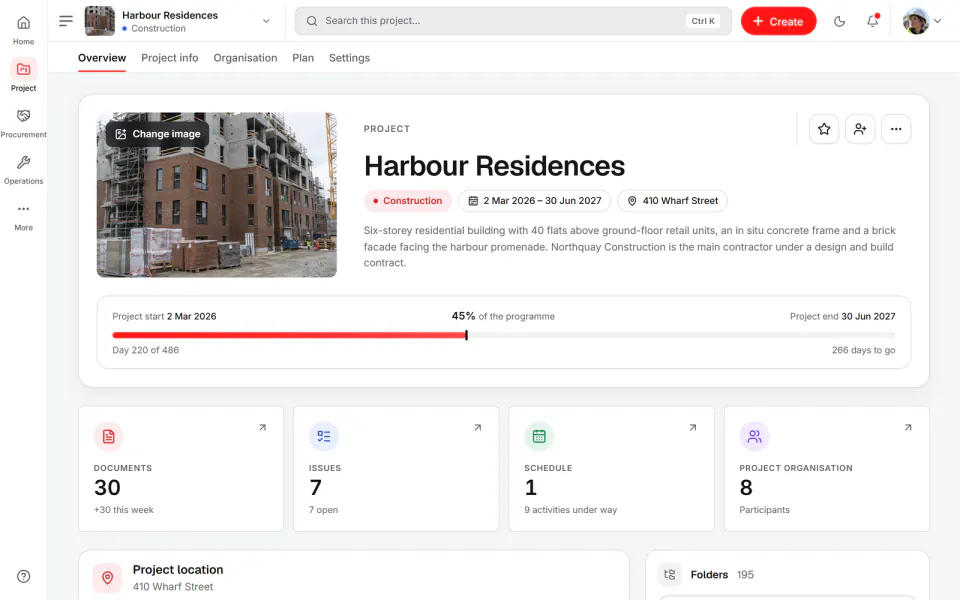Click the Folders tree icon

click(670, 574)
